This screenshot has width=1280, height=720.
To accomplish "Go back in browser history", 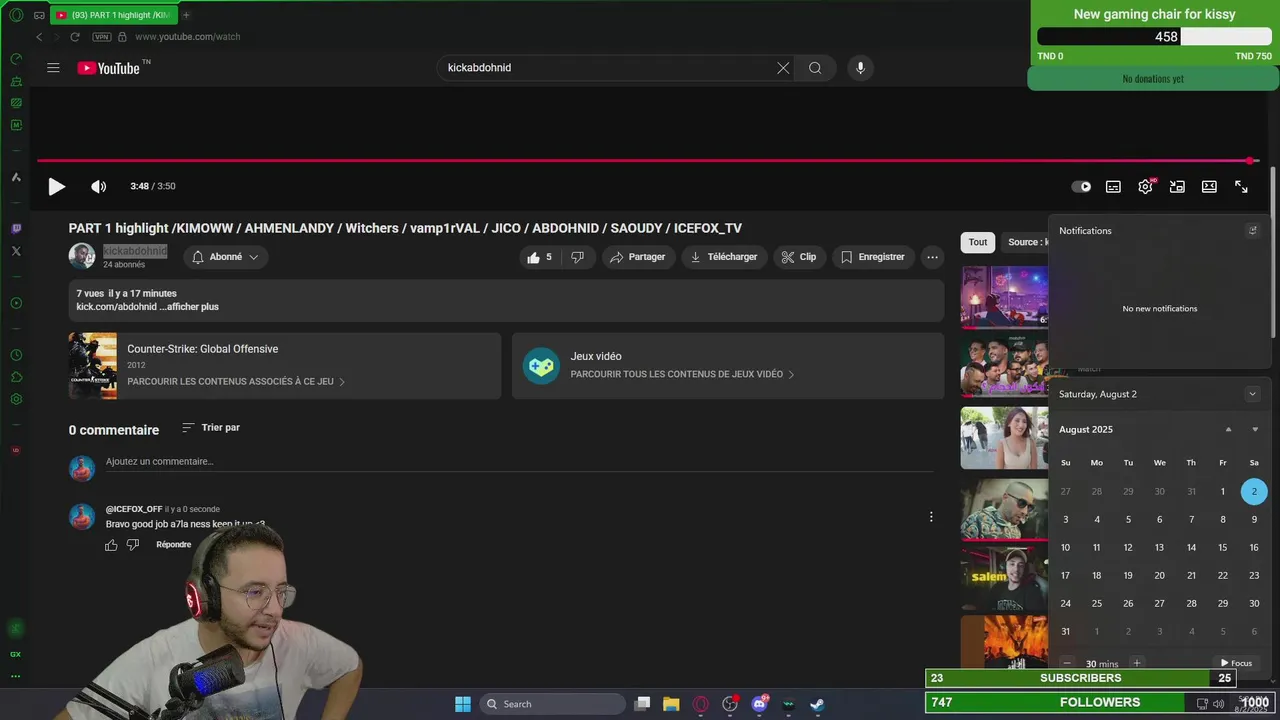I will coord(39,37).
